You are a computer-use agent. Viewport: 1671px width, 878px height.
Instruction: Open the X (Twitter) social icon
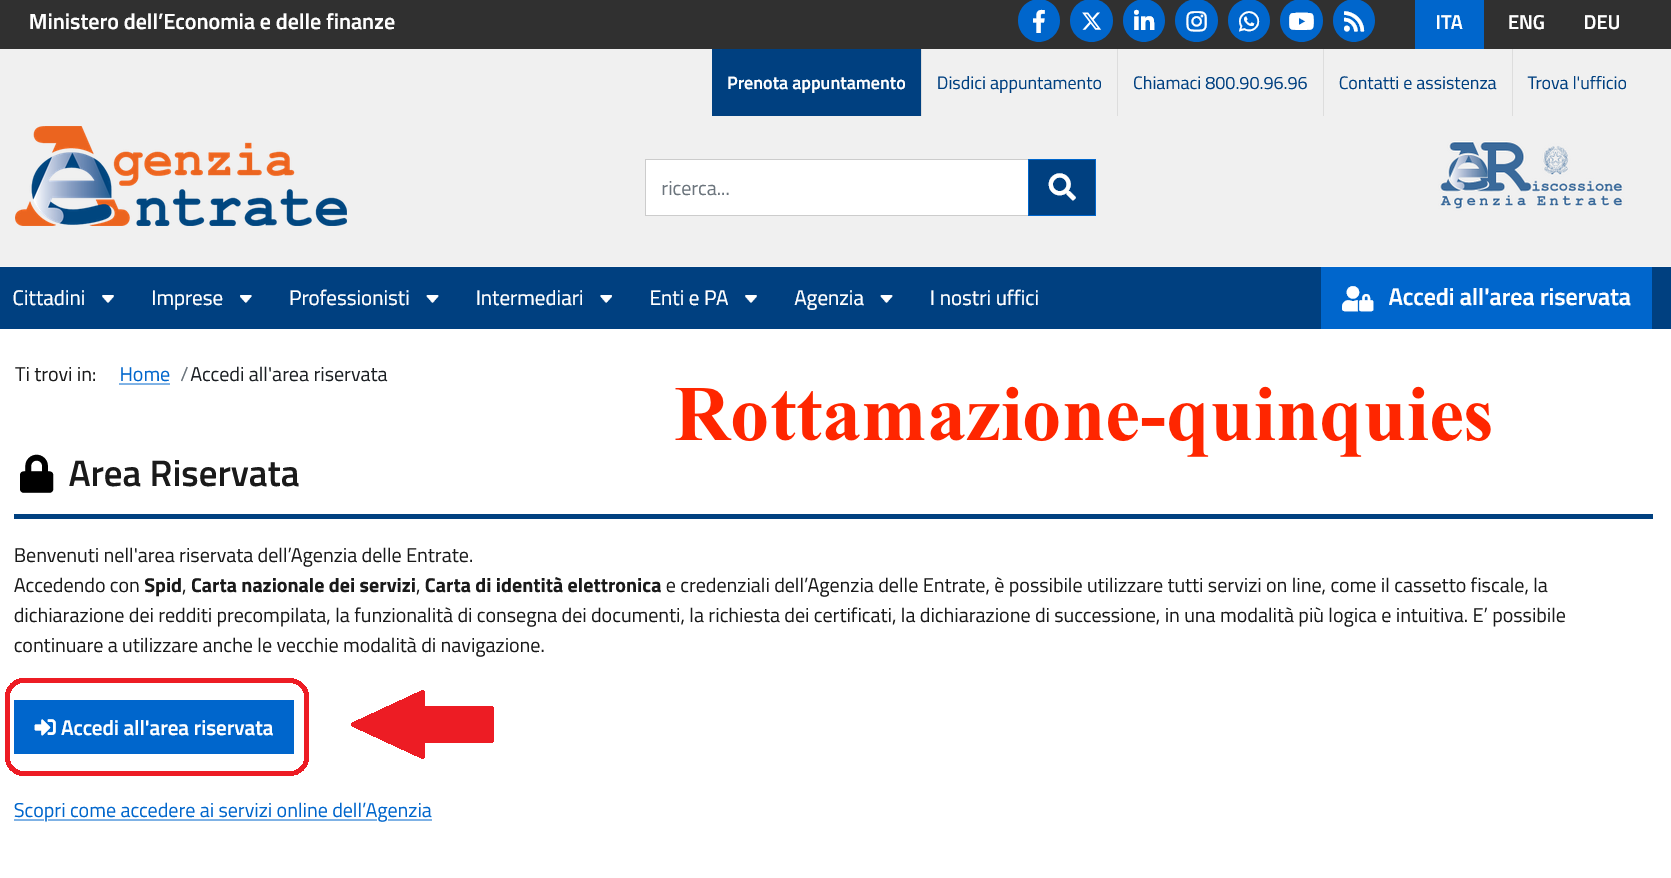tap(1091, 21)
